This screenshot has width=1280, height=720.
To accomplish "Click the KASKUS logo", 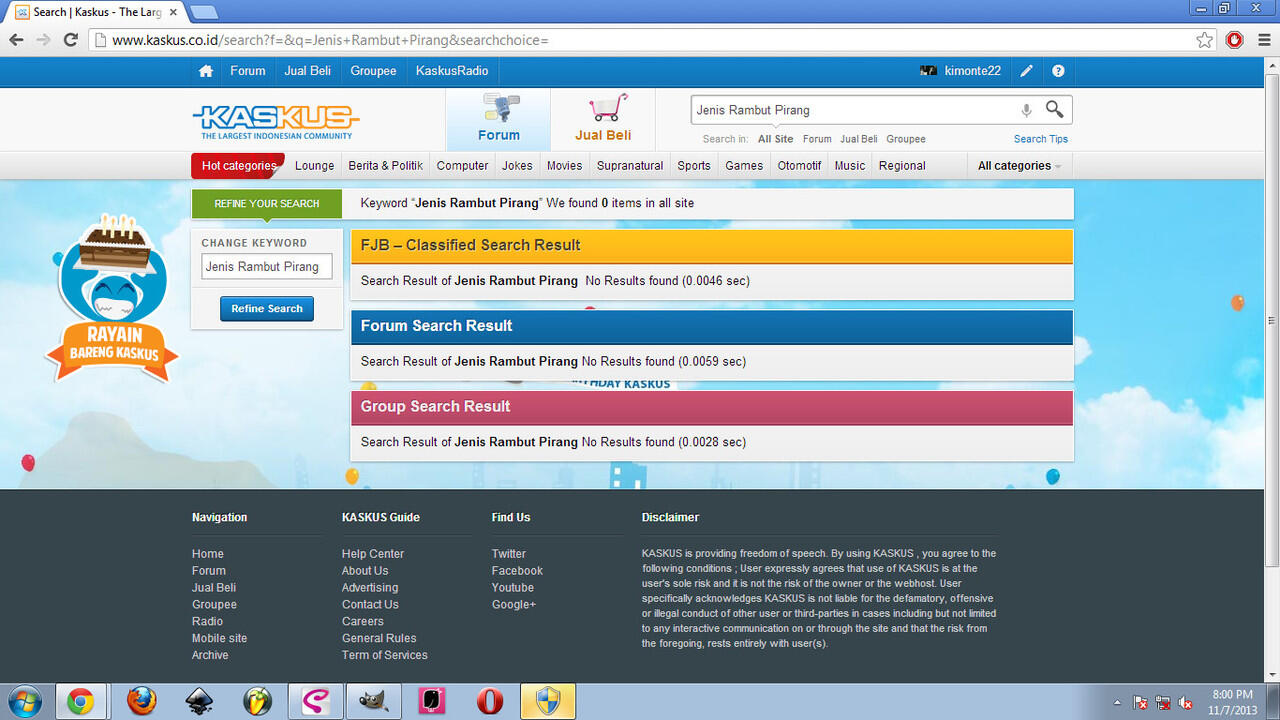I will tap(276, 121).
